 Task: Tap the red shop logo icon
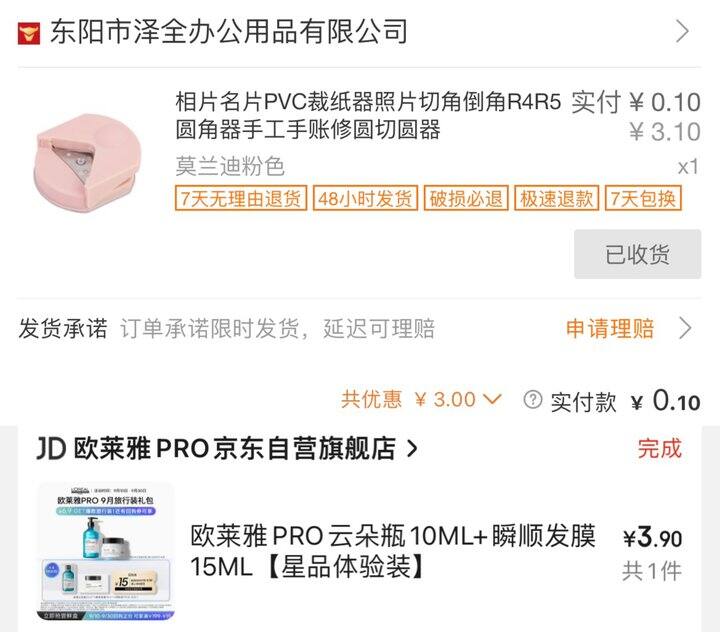(29, 34)
